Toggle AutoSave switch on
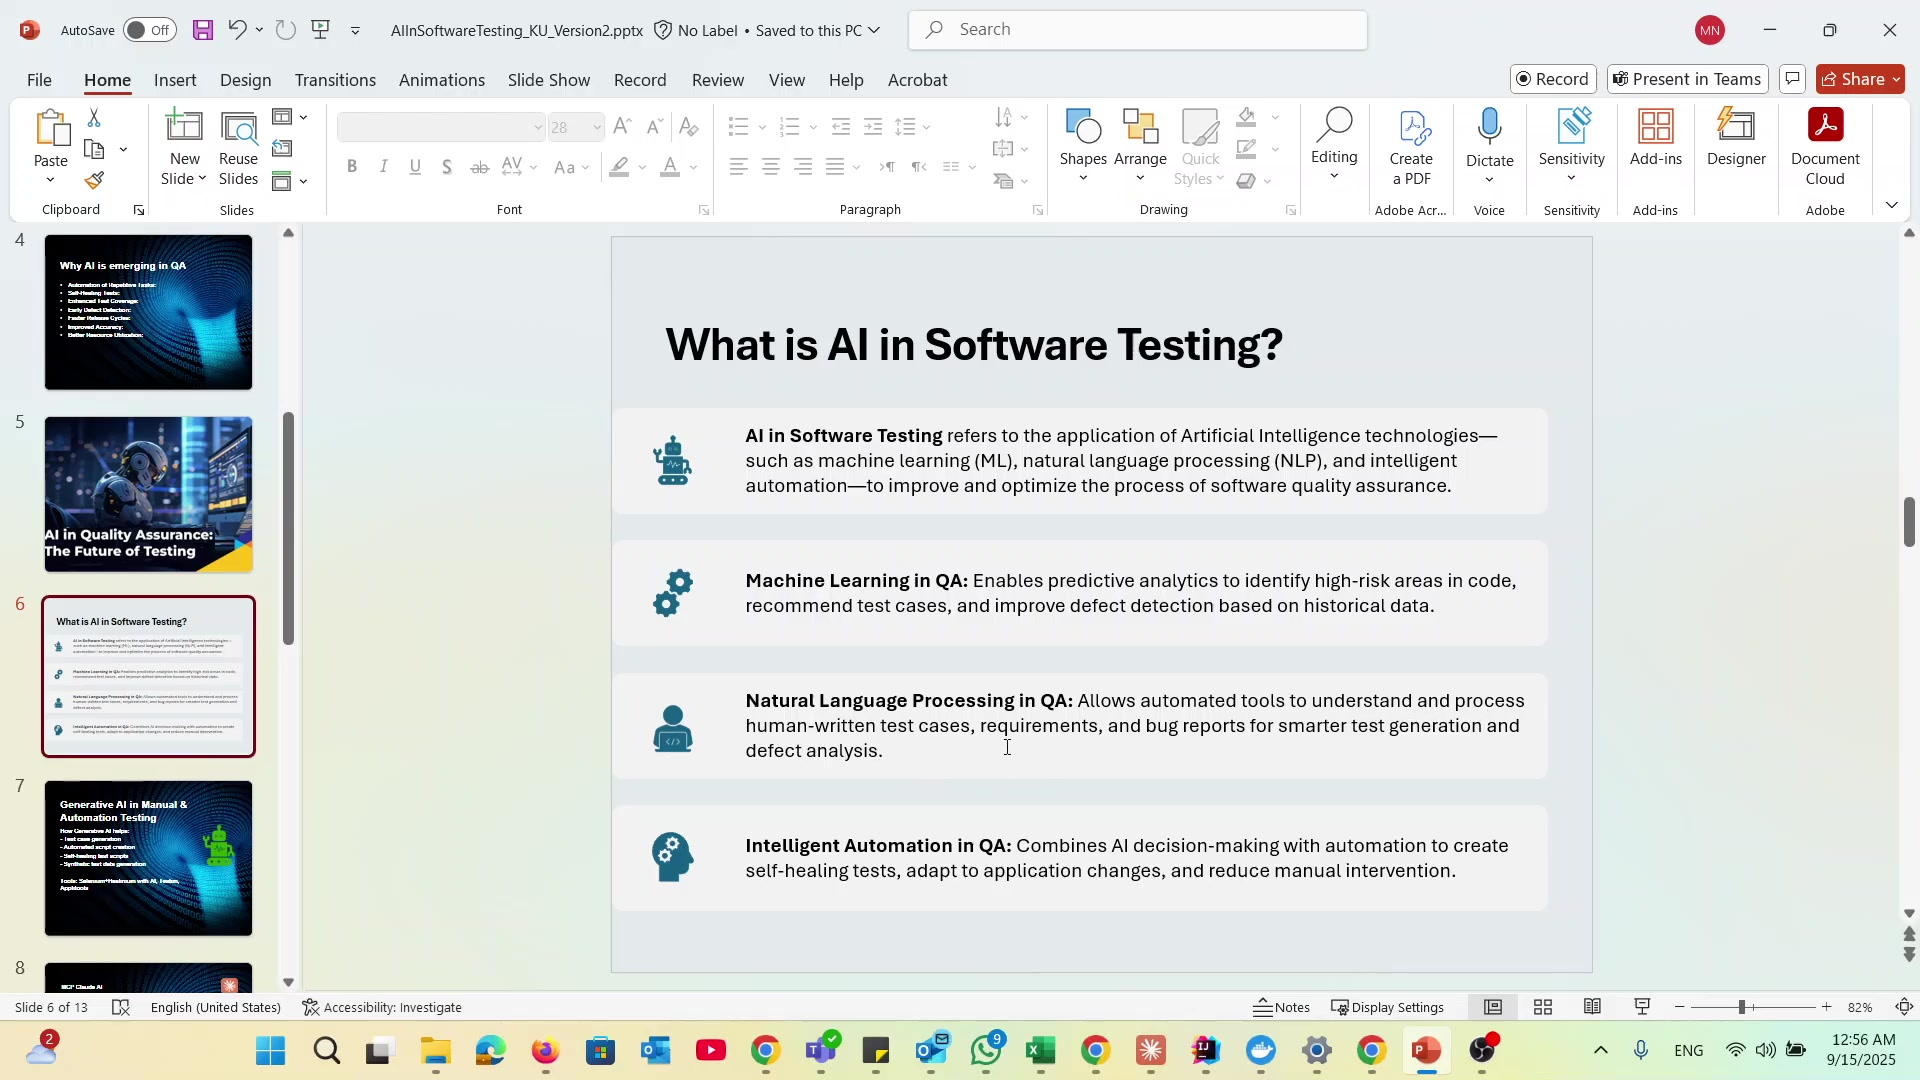 coord(149,30)
